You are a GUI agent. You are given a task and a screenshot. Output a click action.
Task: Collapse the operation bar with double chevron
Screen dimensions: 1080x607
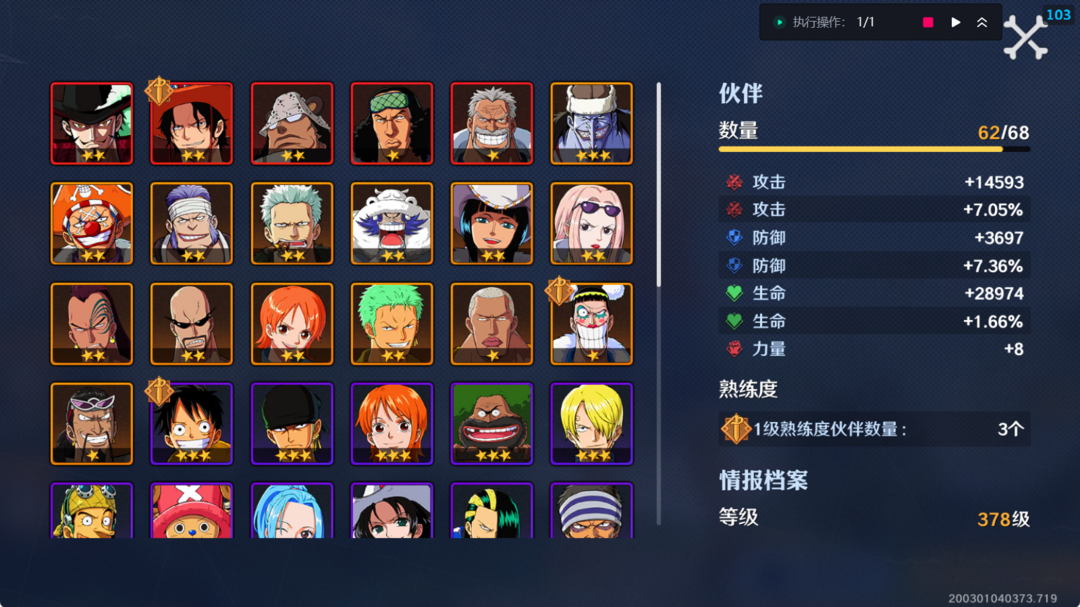(x=982, y=23)
